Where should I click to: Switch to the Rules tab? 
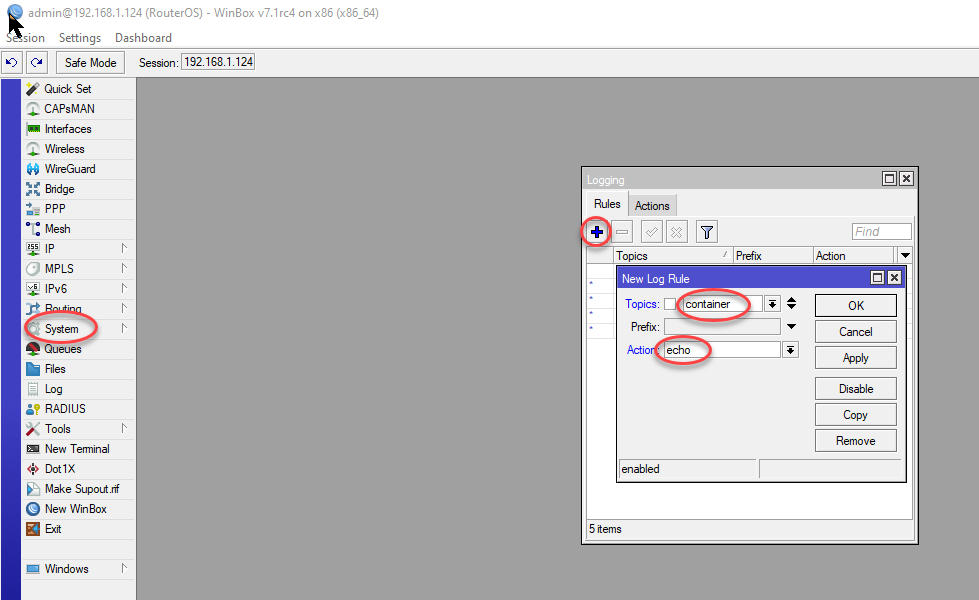pyautogui.click(x=607, y=204)
